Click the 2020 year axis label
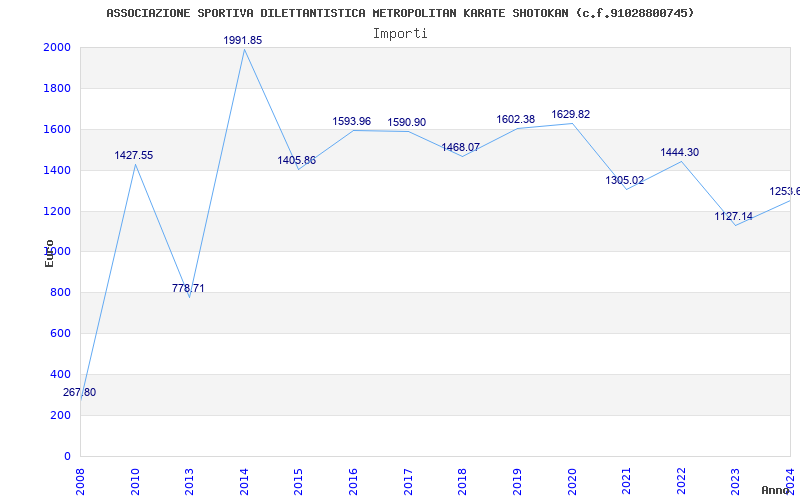The height and width of the screenshot is (500, 800). (571, 481)
